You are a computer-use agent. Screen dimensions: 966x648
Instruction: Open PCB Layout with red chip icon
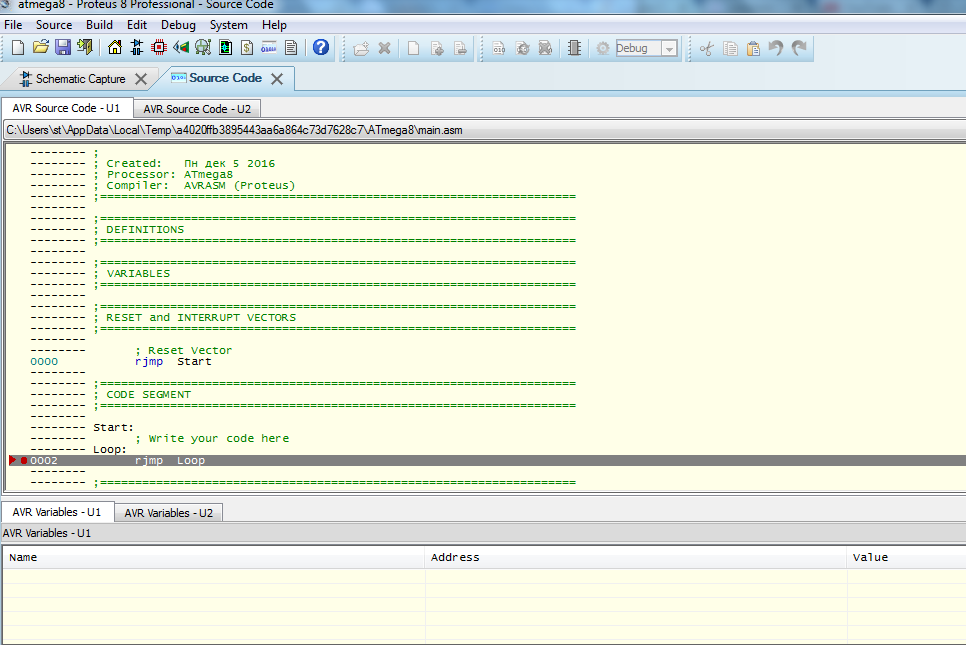(159, 47)
